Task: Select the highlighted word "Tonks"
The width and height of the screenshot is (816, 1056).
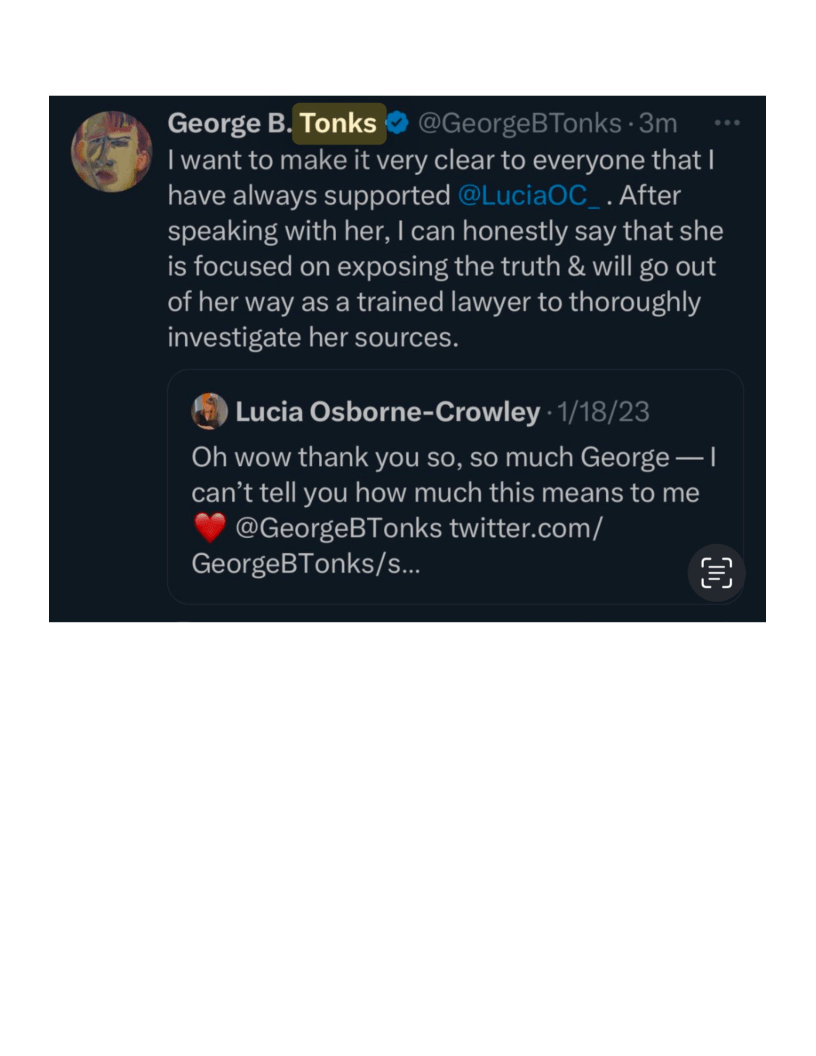Action: coord(339,123)
